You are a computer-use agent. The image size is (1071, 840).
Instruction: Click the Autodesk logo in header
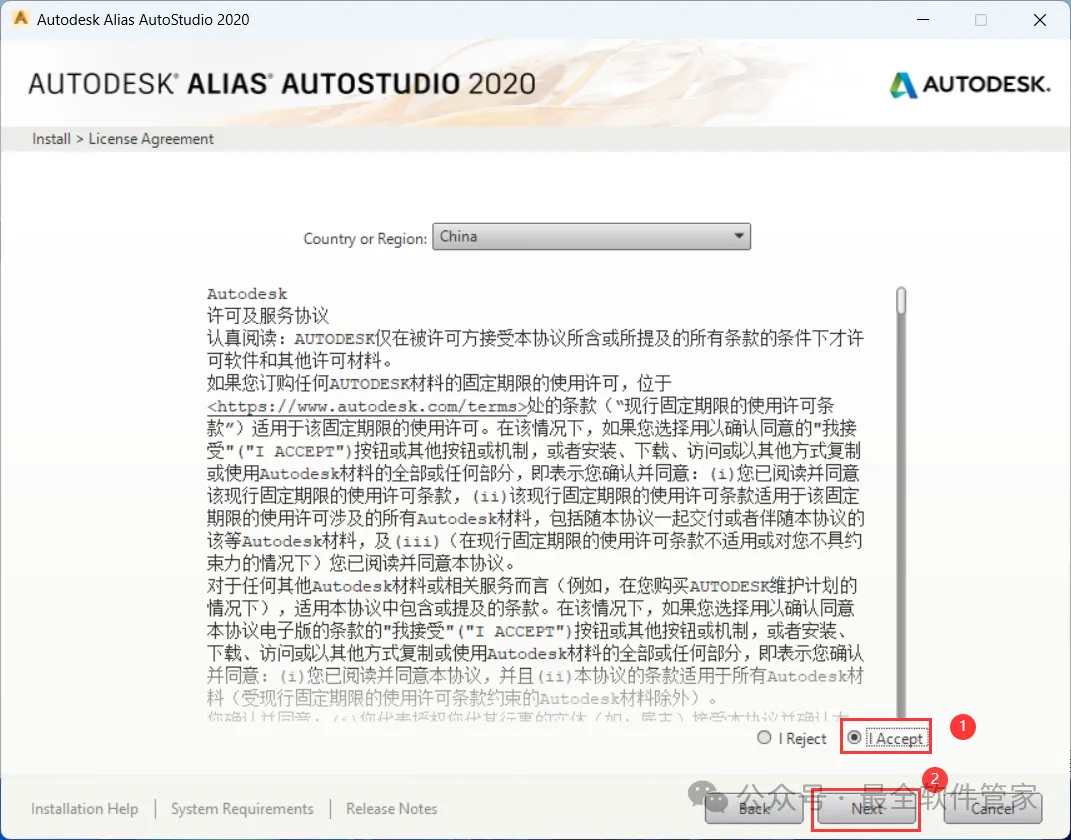pyautogui.click(x=969, y=85)
